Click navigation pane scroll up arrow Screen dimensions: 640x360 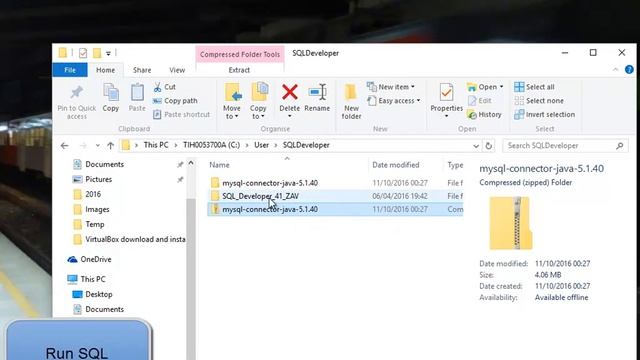point(191,163)
